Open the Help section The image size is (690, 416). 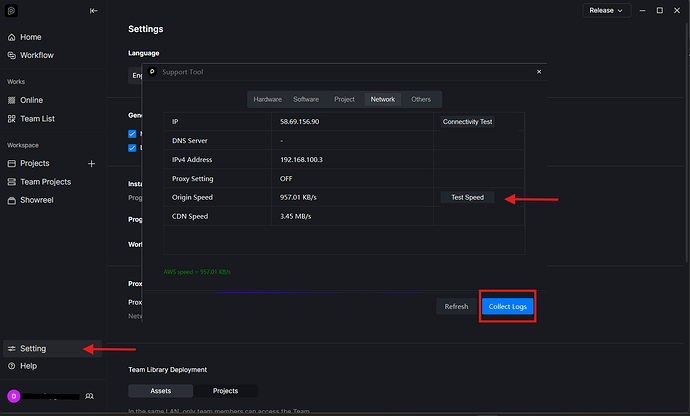29,366
